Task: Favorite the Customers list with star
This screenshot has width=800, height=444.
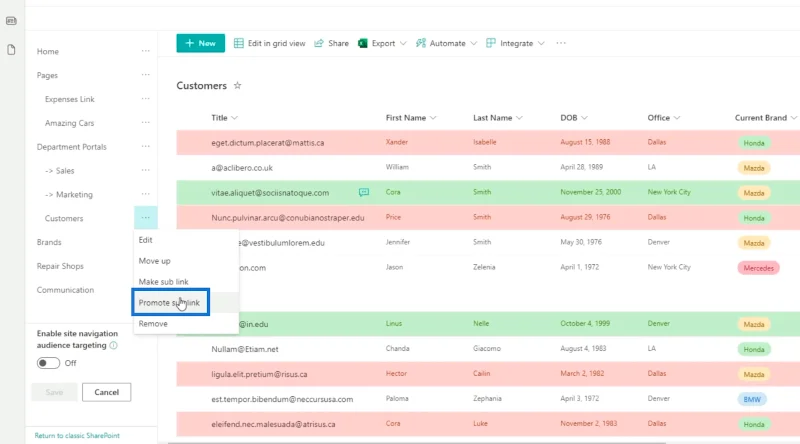Action: (237, 85)
